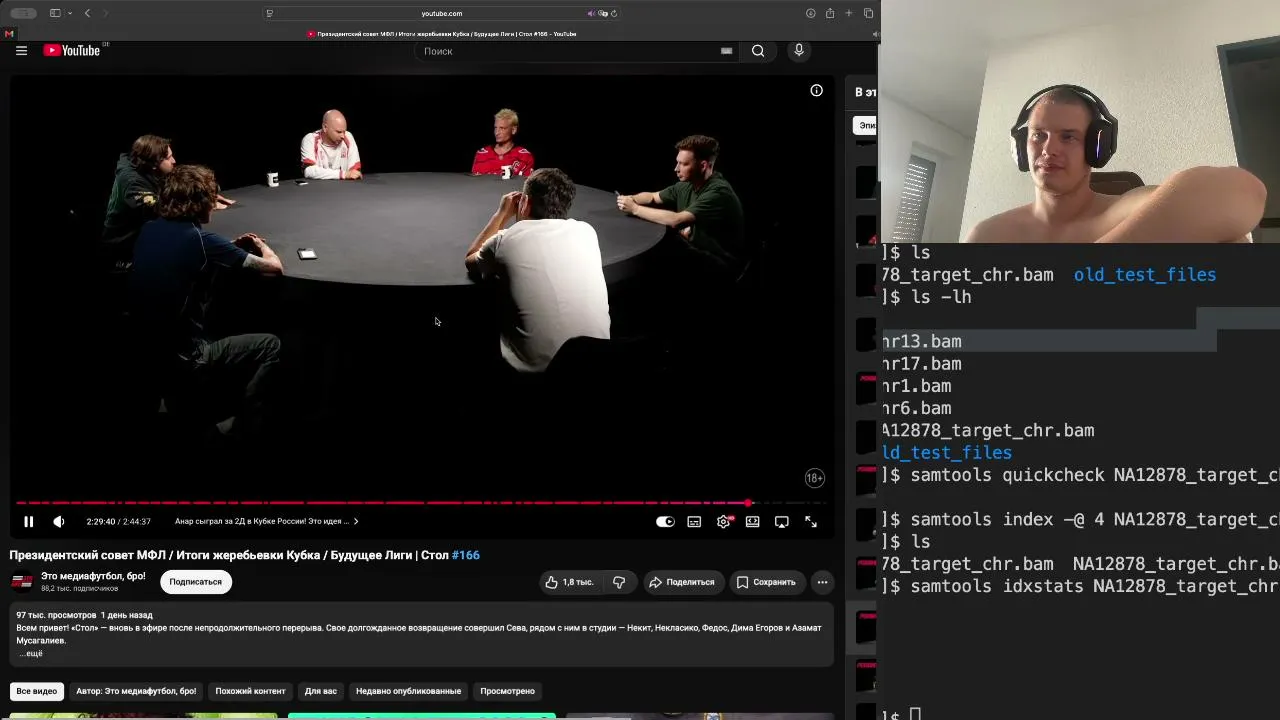1280x720 pixels.
Task: Switch the player to theater mode
Action: [752, 521]
